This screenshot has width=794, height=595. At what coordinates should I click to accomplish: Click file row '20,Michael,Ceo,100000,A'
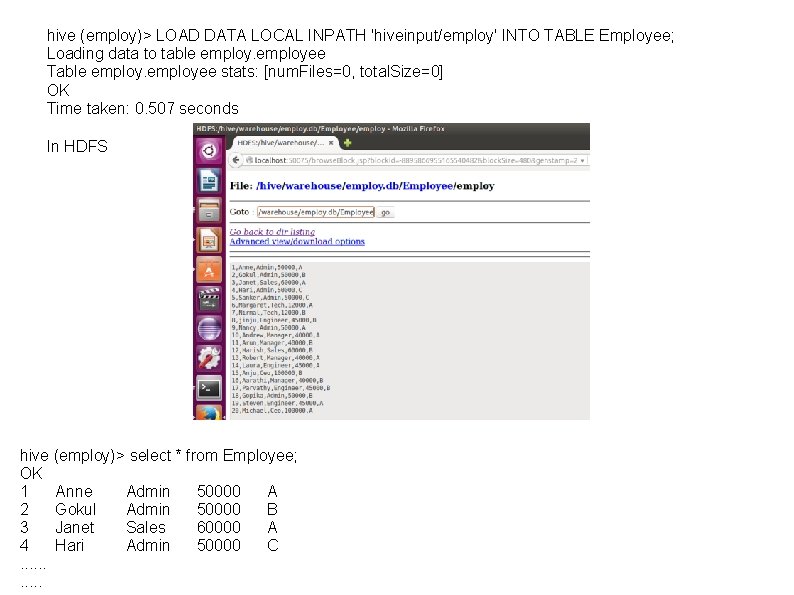tap(272, 411)
